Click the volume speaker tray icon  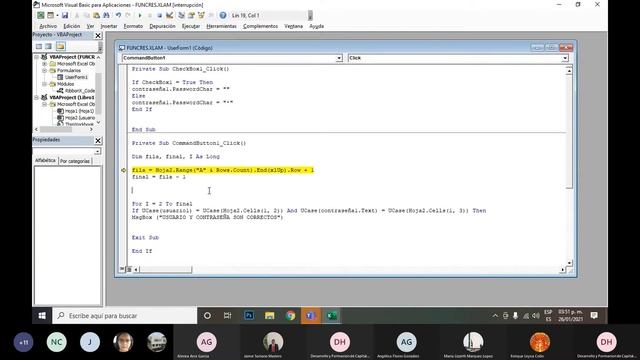[536, 316]
